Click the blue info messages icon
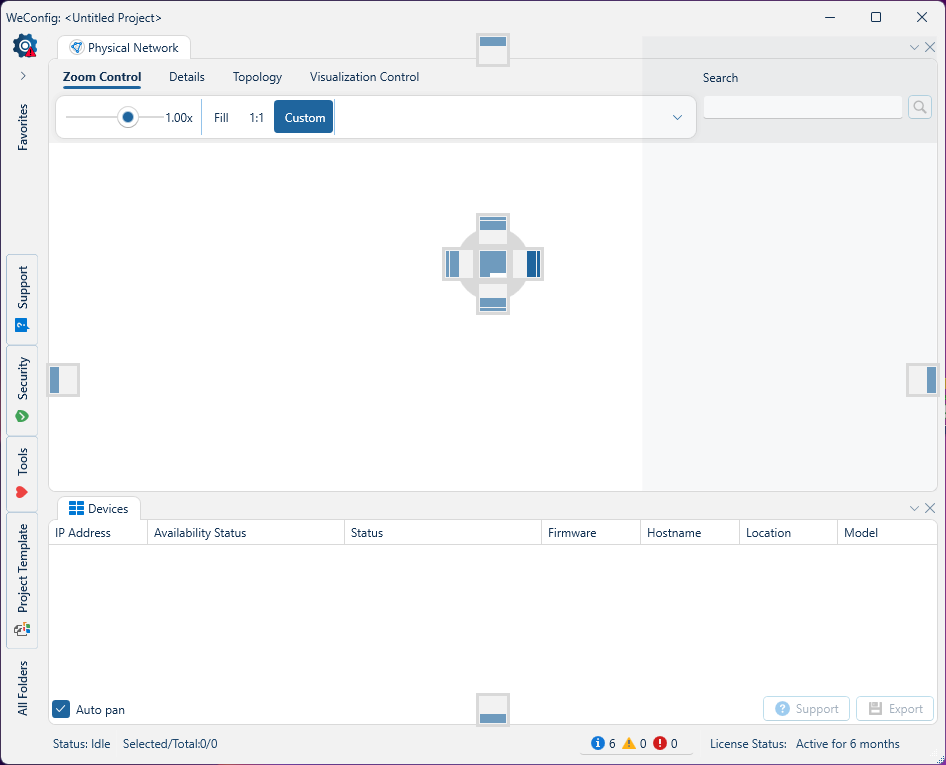 tap(597, 743)
